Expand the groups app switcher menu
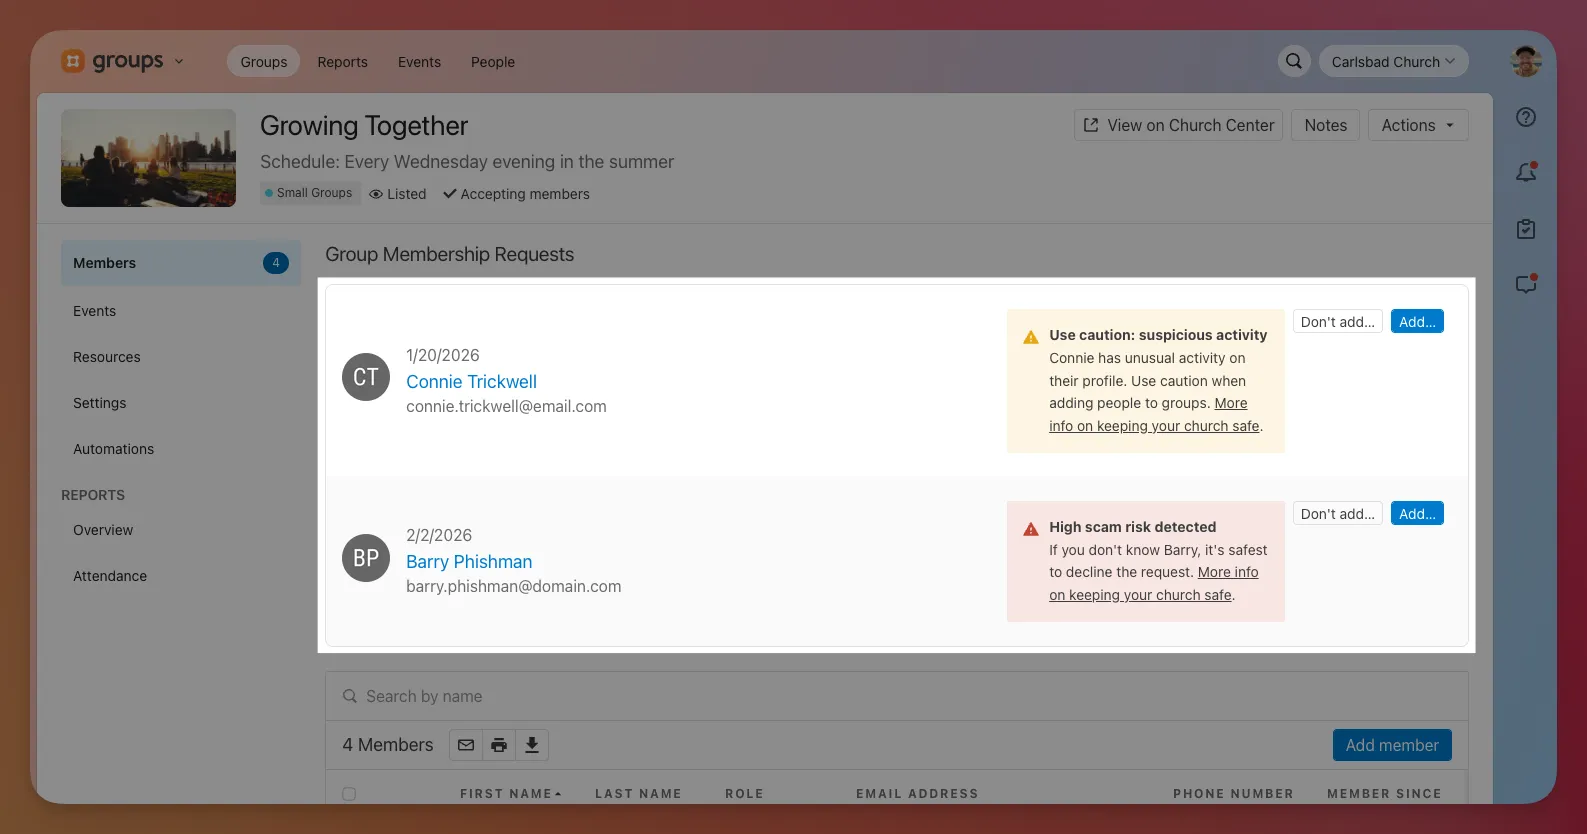 click(123, 61)
